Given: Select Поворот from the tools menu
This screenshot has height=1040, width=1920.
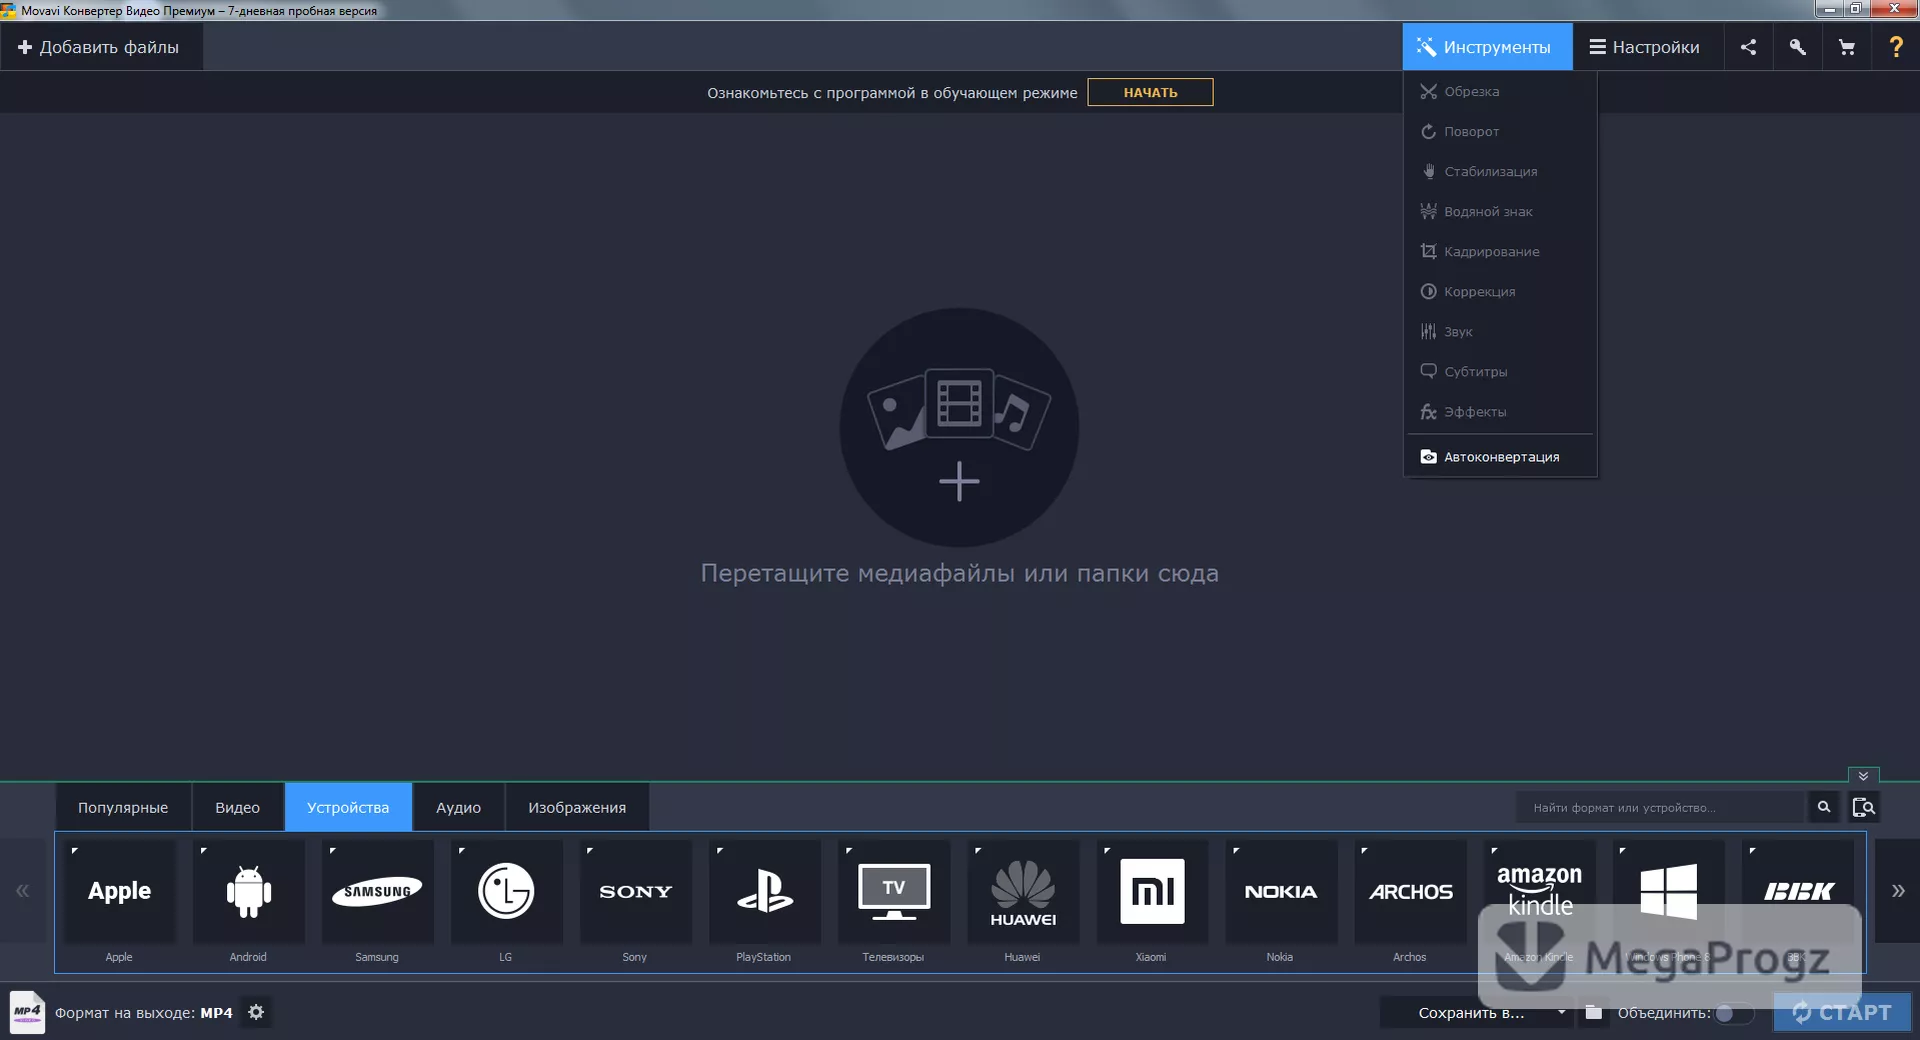Looking at the screenshot, I should tap(1500, 131).
